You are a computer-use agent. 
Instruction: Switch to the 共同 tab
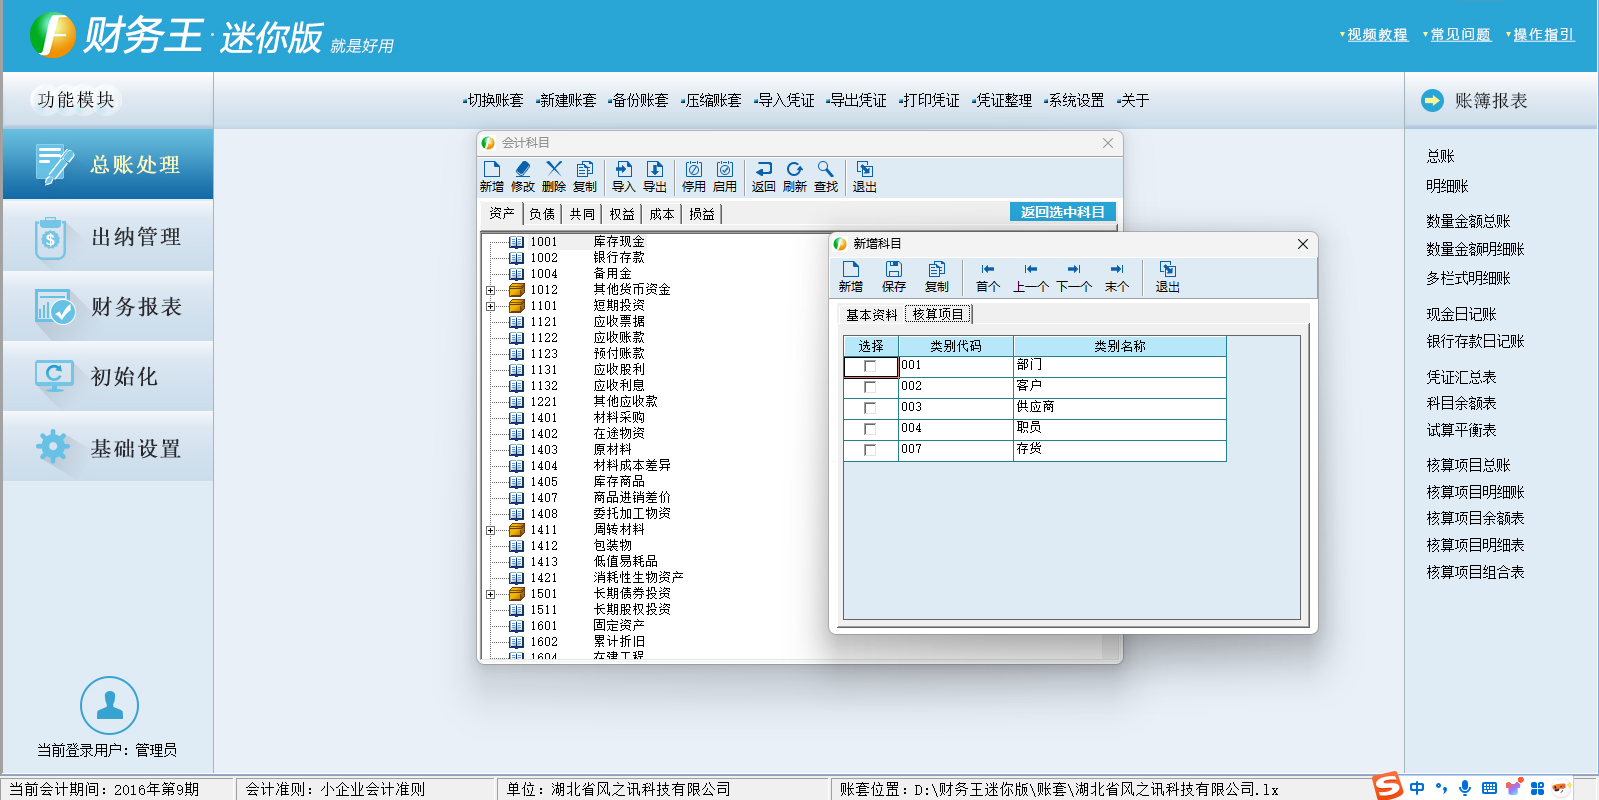tap(582, 214)
